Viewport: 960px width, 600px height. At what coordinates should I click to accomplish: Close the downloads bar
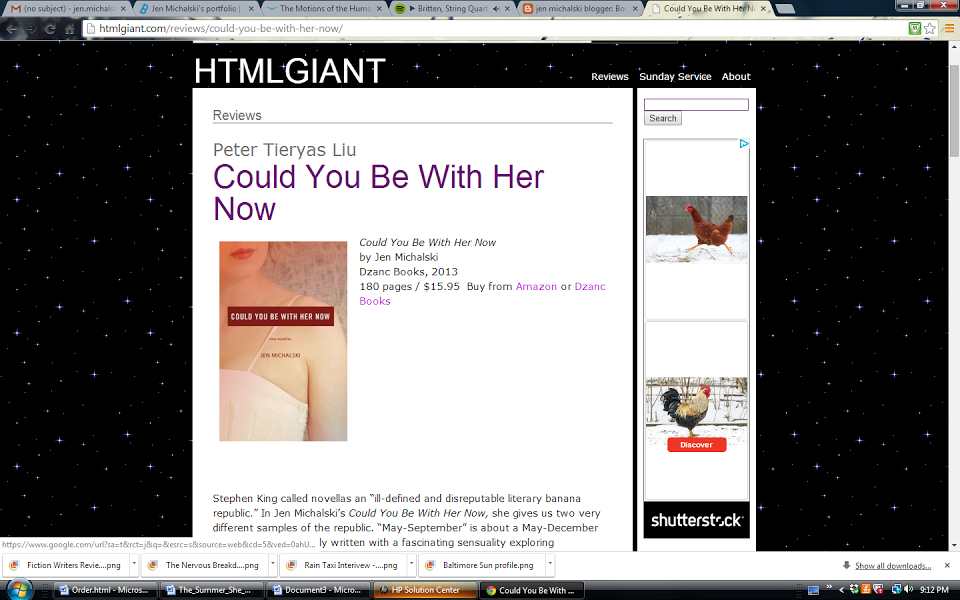[x=947, y=565]
